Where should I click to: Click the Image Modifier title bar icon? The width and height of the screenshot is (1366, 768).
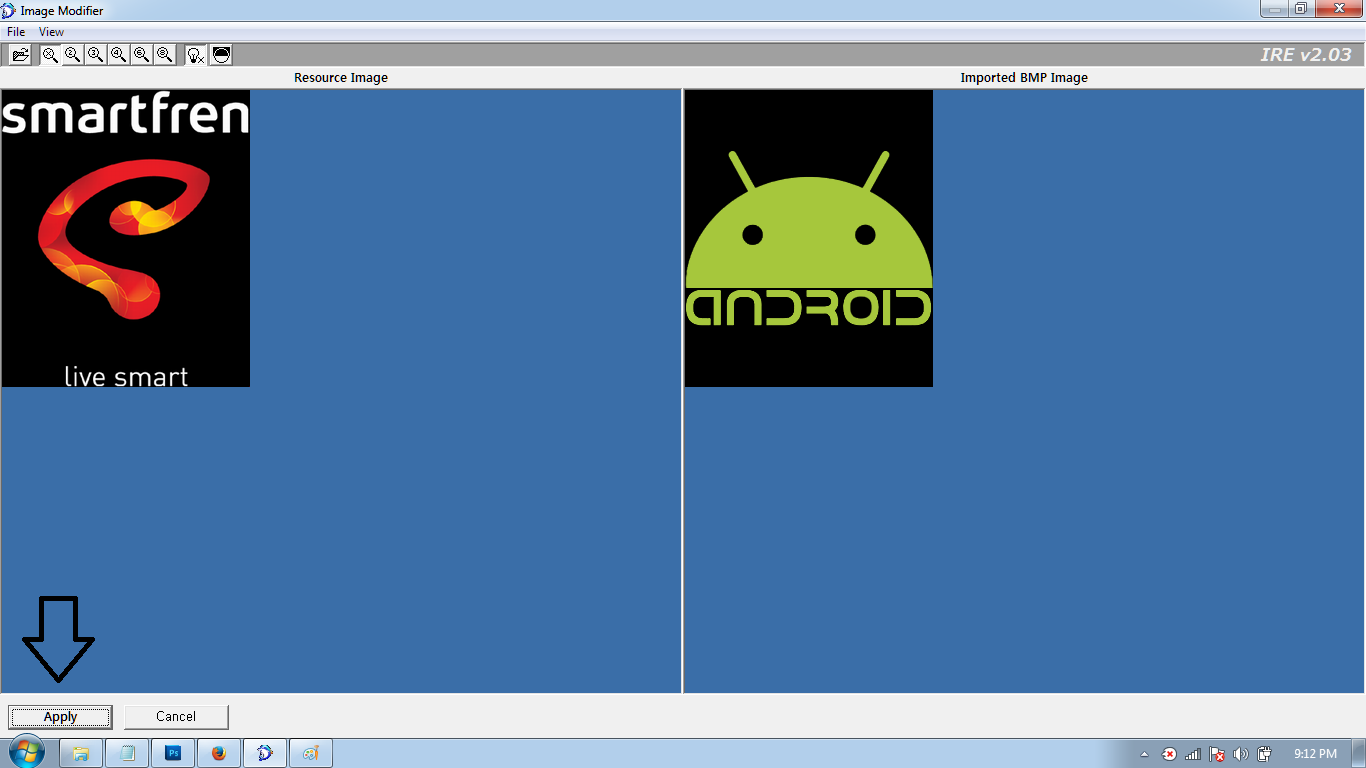pos(9,10)
